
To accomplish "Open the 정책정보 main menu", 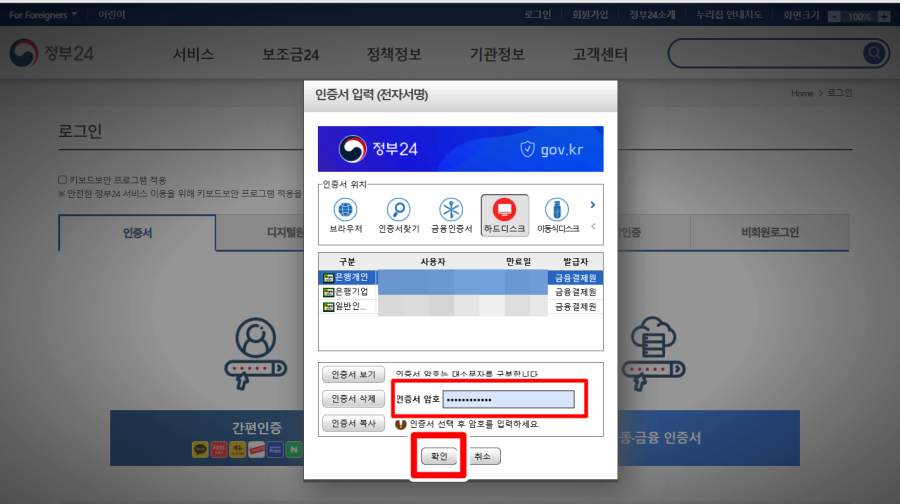I will point(394,55).
